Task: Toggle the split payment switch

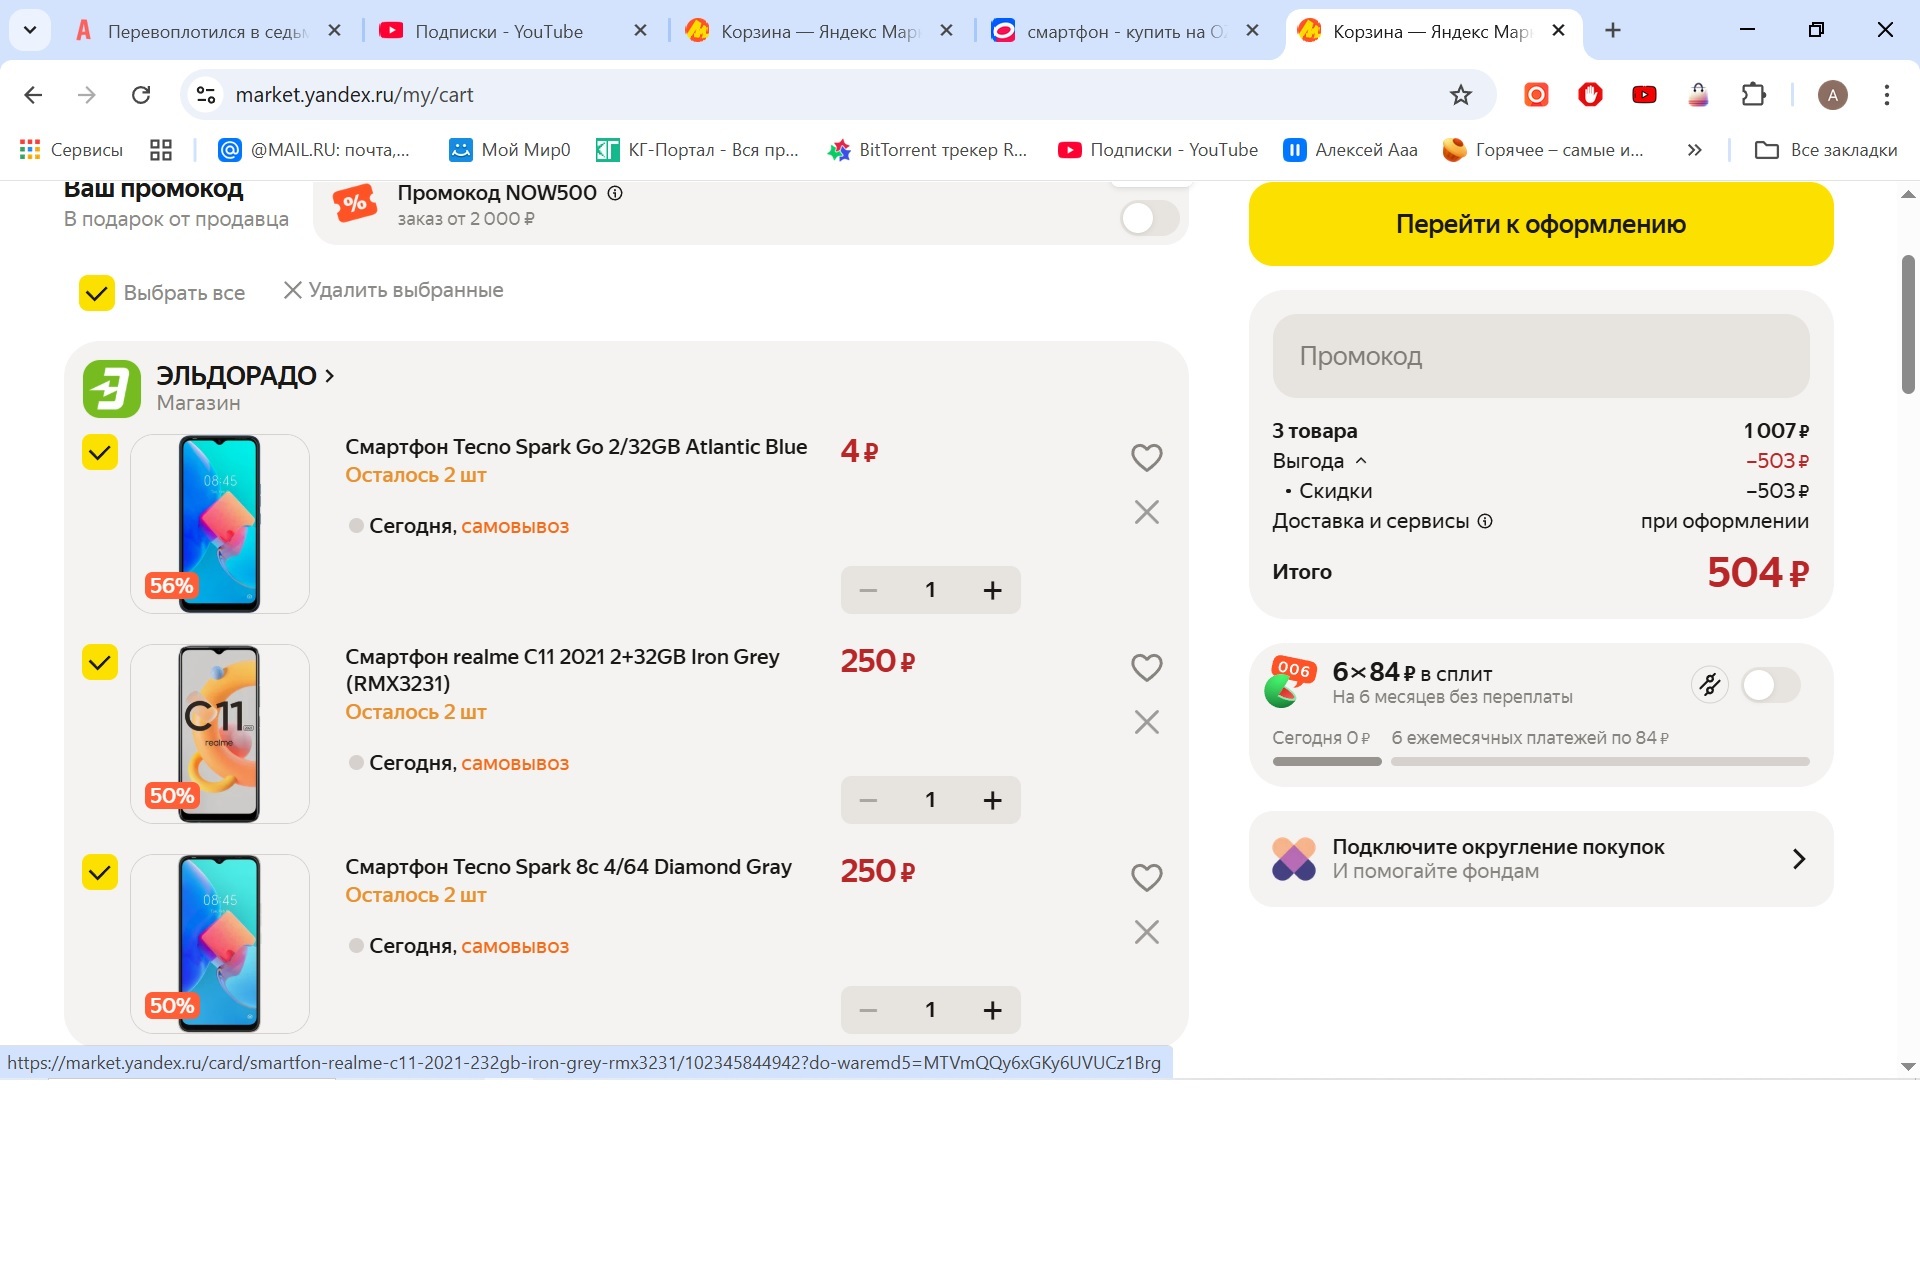Action: coord(1770,685)
